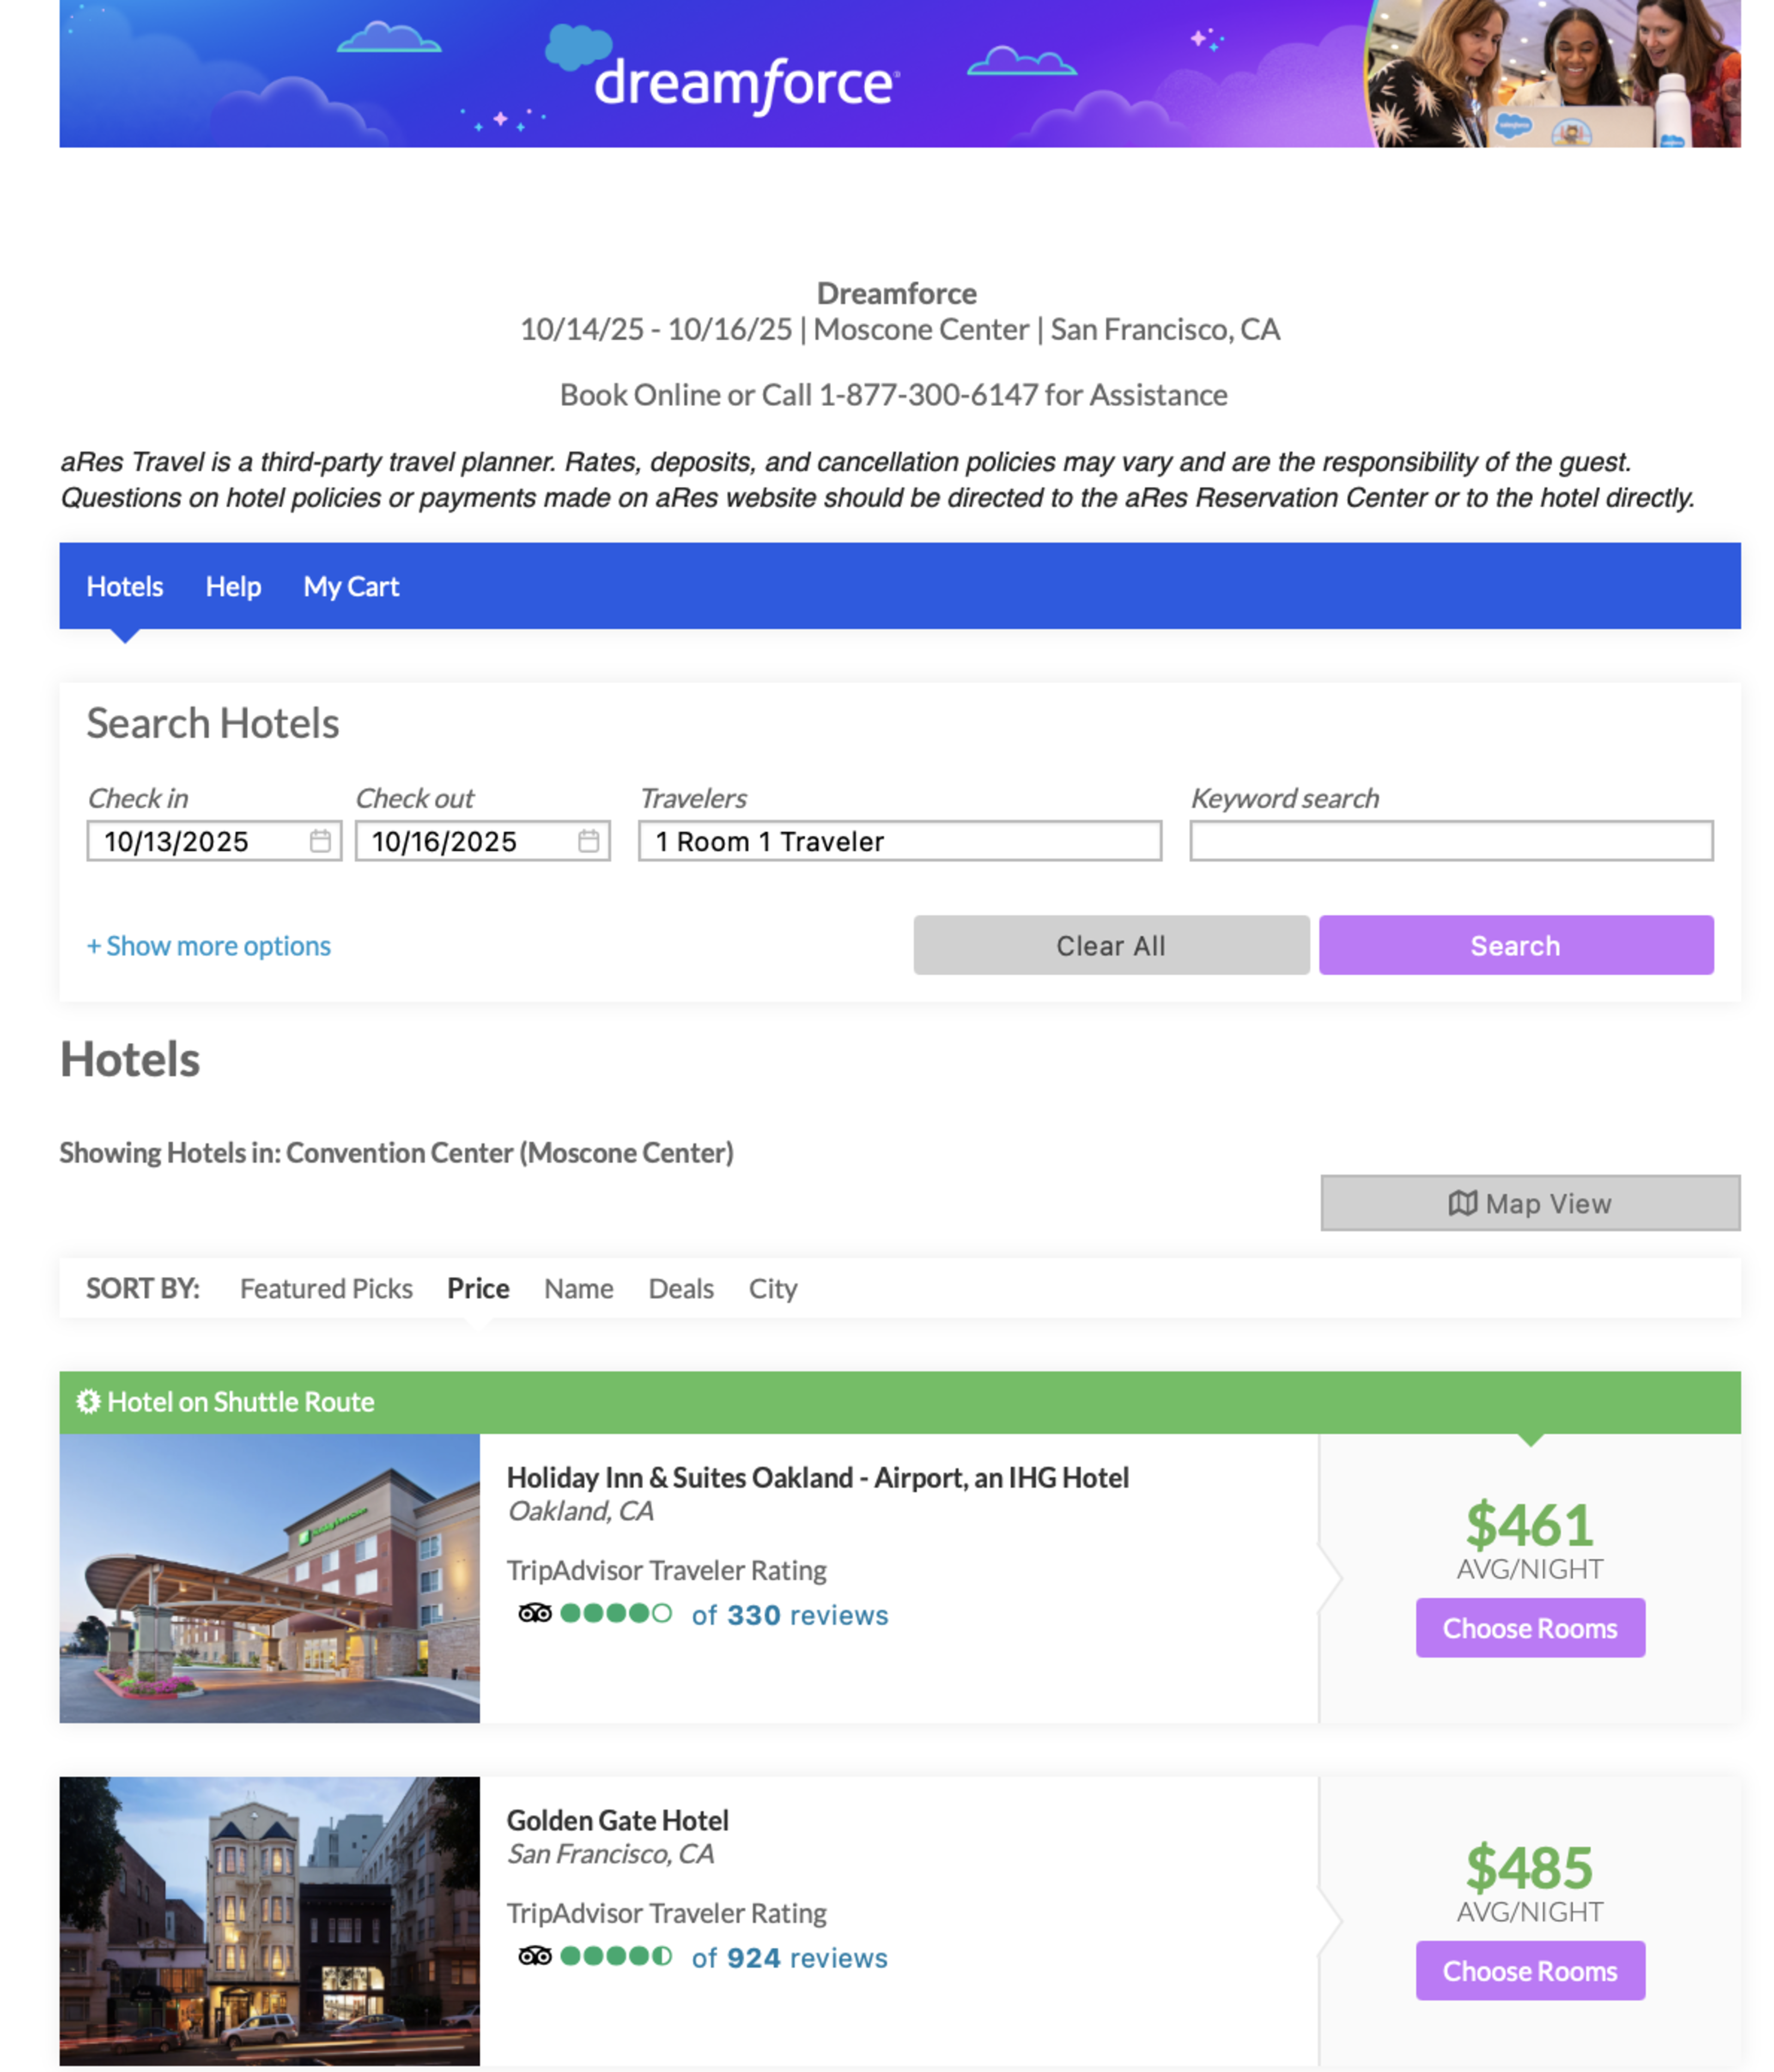
Task: Sort hotels by Deals
Action: tap(681, 1289)
